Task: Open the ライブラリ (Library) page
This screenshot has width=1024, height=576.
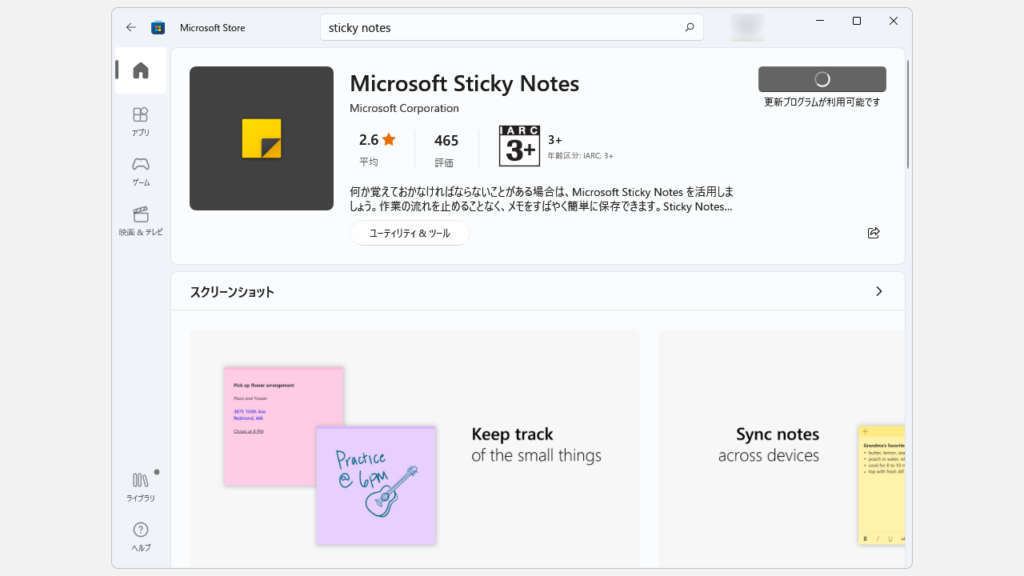Action: (141, 487)
